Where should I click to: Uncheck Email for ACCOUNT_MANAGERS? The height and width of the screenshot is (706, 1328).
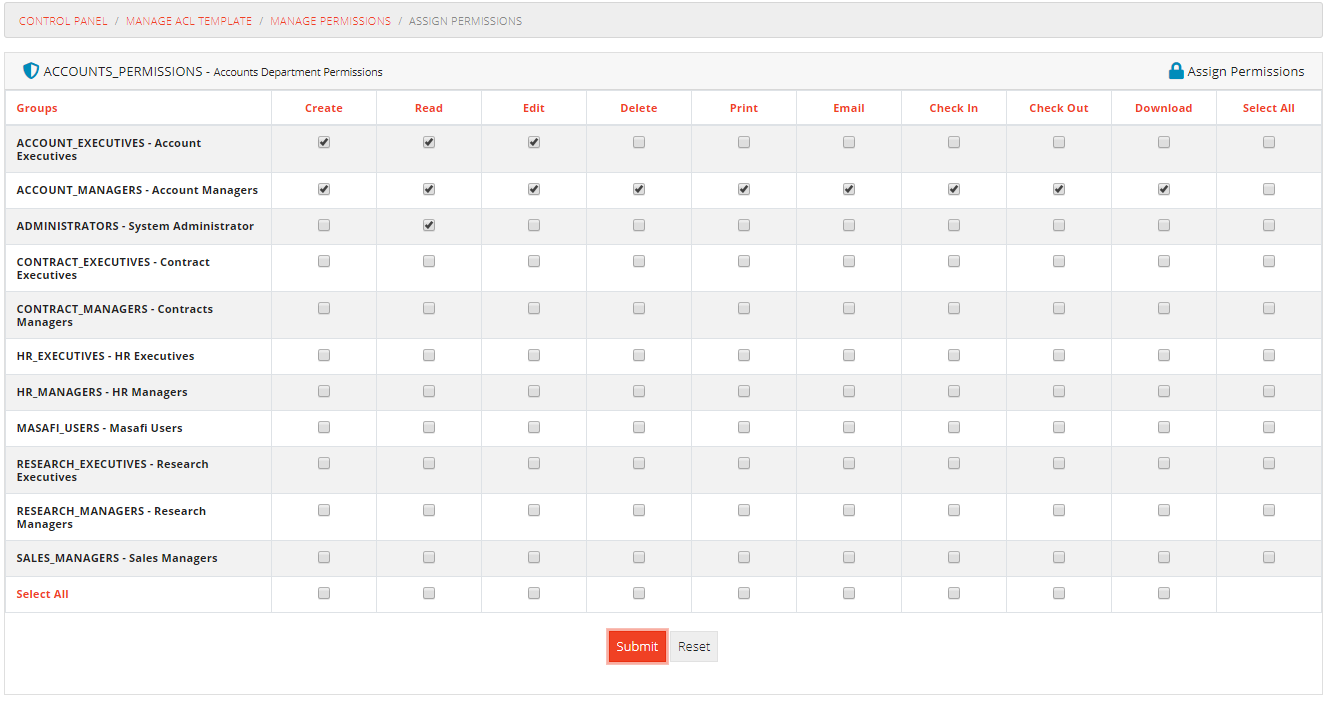coord(849,189)
